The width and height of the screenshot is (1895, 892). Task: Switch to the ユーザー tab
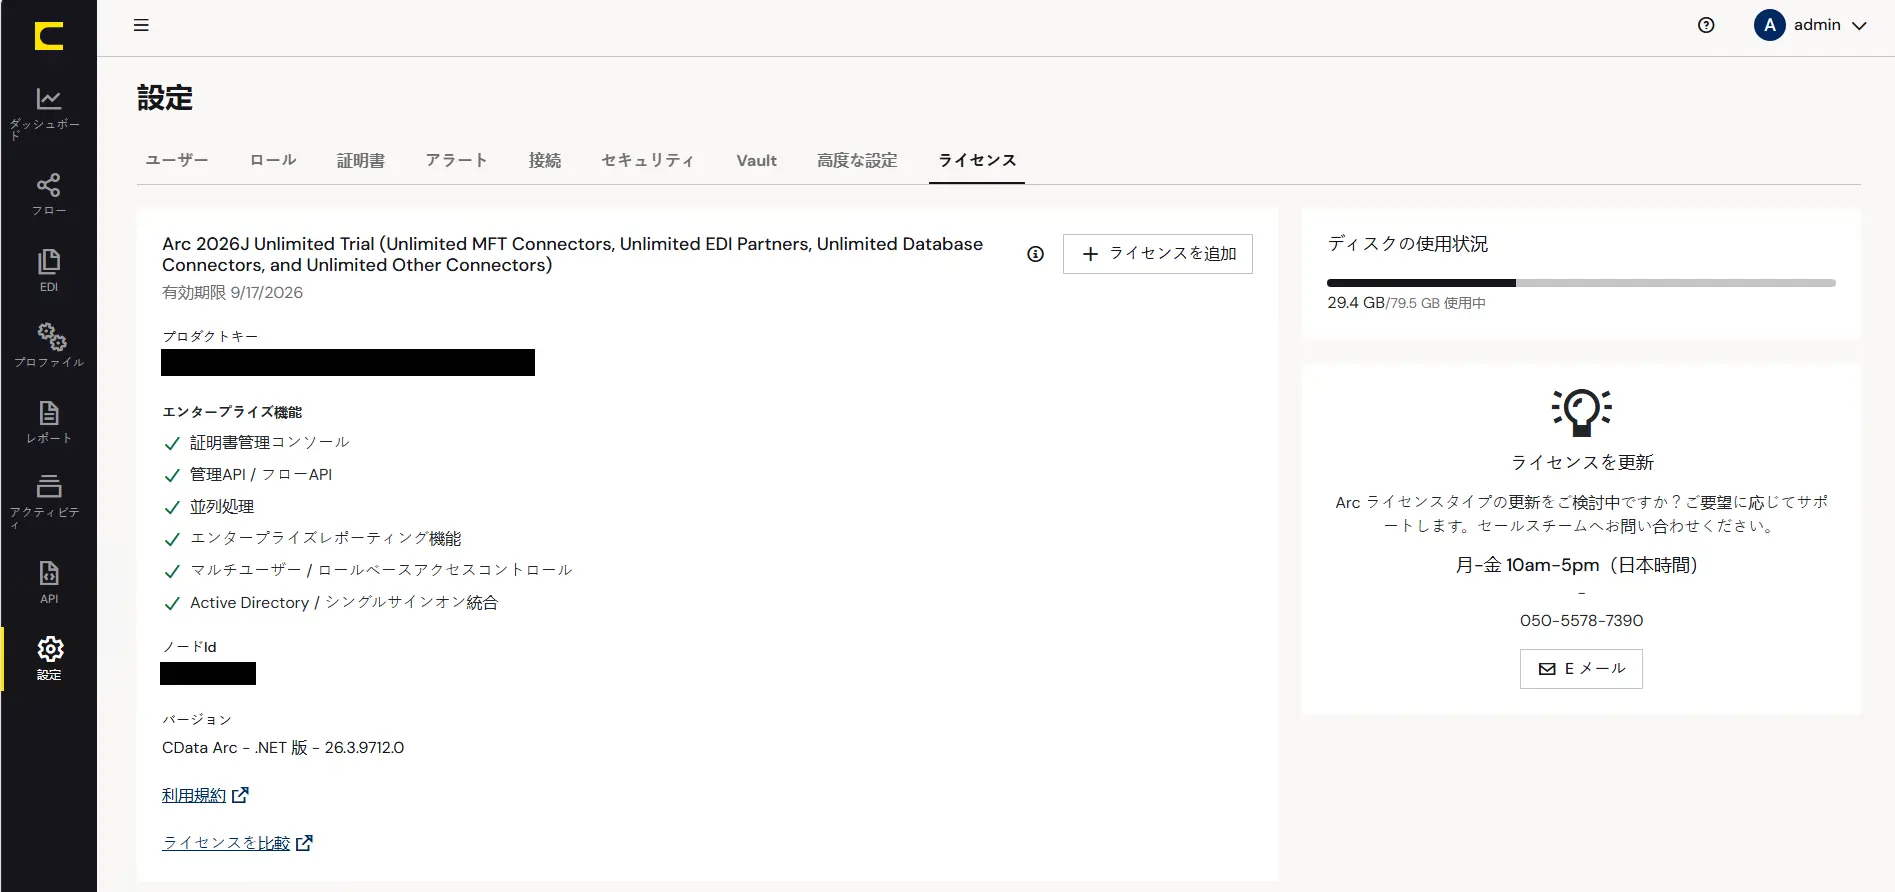point(177,160)
